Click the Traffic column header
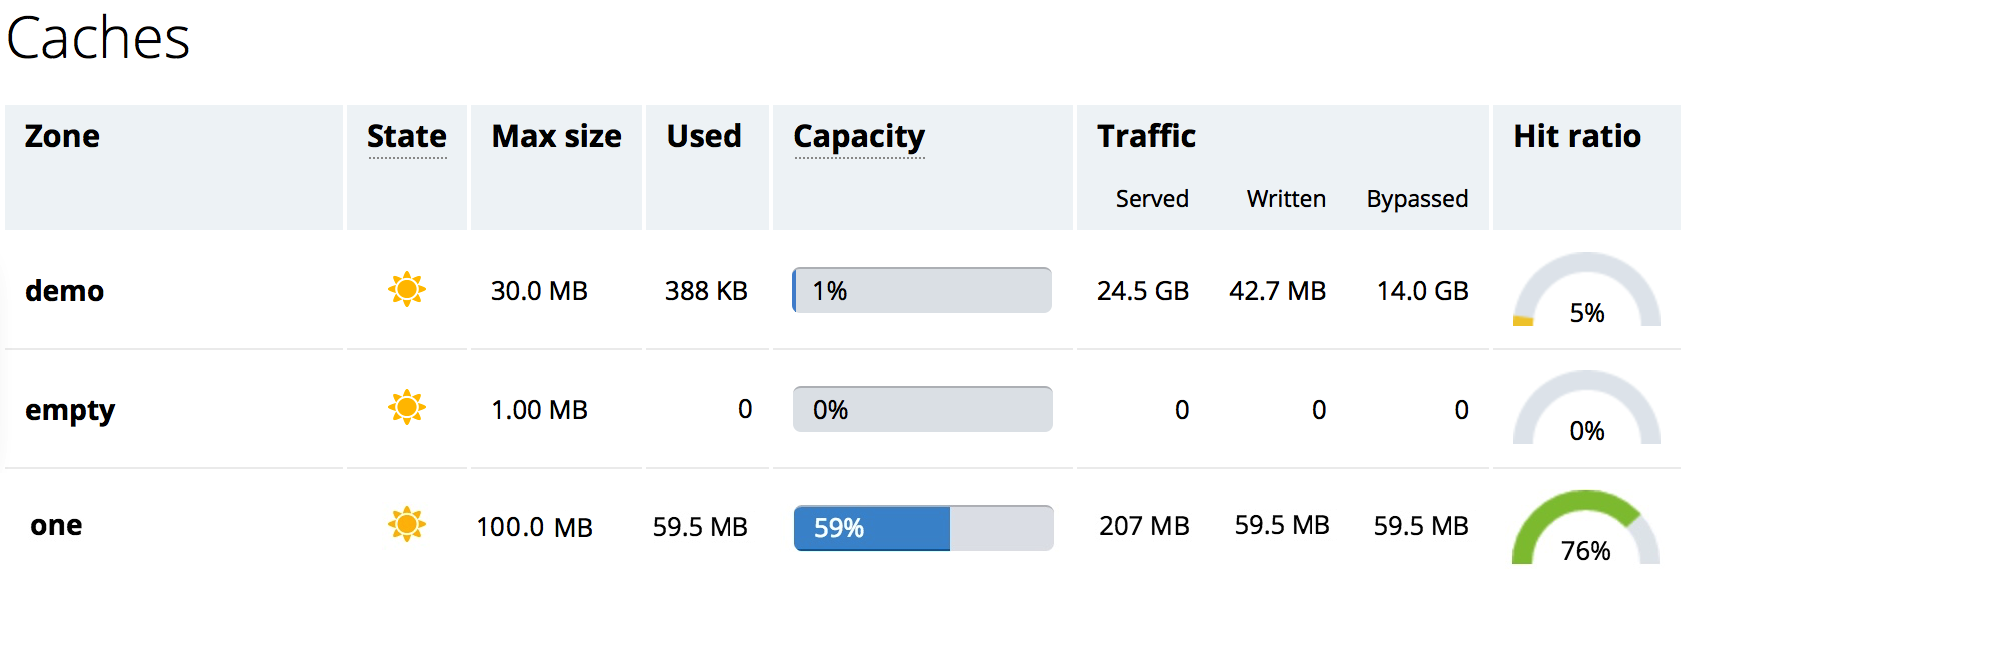Viewport: 2000px width, 650px height. pyautogui.click(x=1146, y=136)
